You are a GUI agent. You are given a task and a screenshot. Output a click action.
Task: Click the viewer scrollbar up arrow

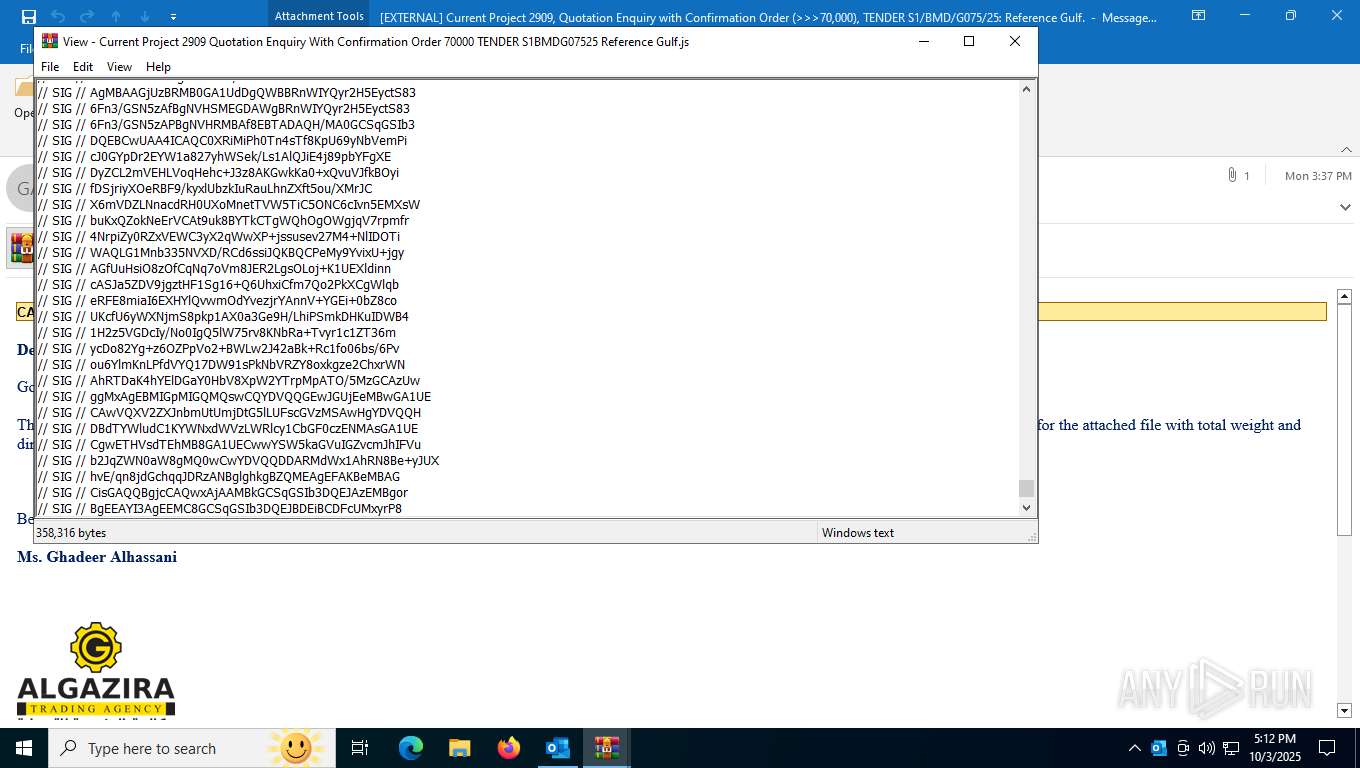[1026, 89]
